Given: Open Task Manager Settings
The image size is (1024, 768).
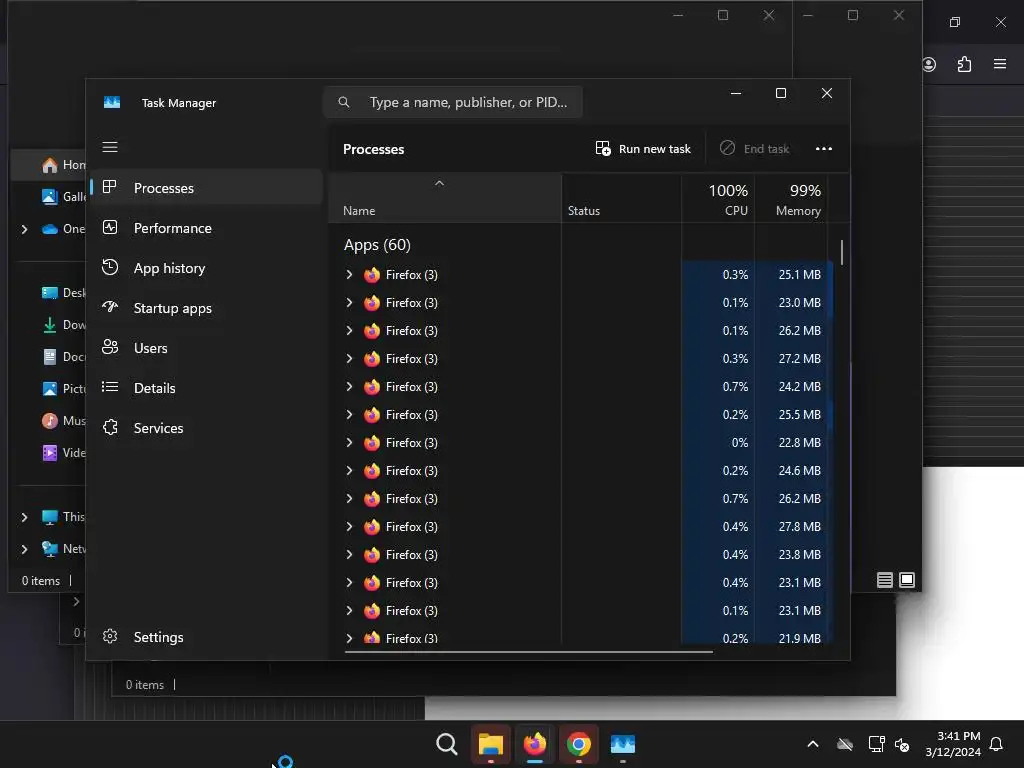Looking at the screenshot, I should point(206,637).
